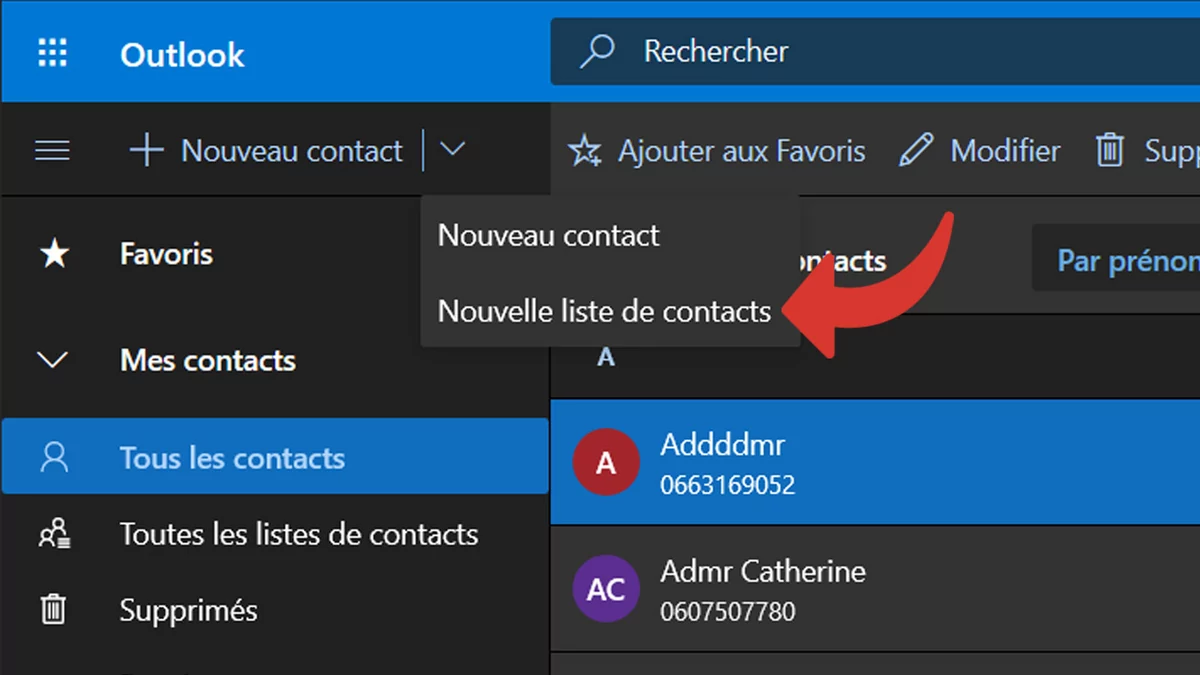The height and width of the screenshot is (675, 1200).
Task: Toggle the hamburger navigation menu
Action: click(x=52, y=151)
